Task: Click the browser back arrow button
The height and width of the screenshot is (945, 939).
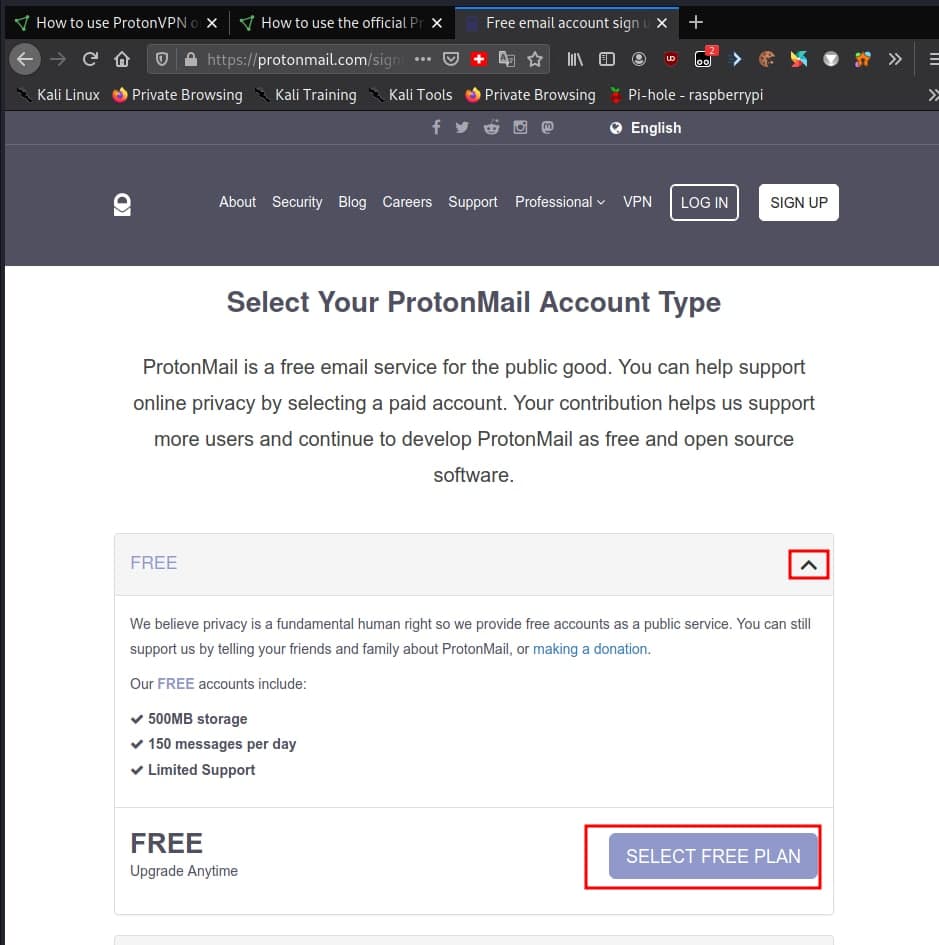Action: point(24,59)
